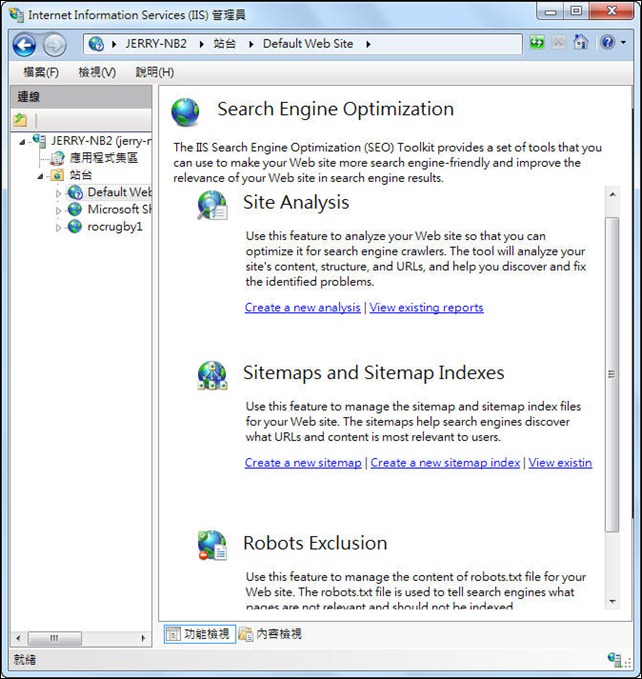Click the truncated View existing sitemaps link

[x=560, y=463]
